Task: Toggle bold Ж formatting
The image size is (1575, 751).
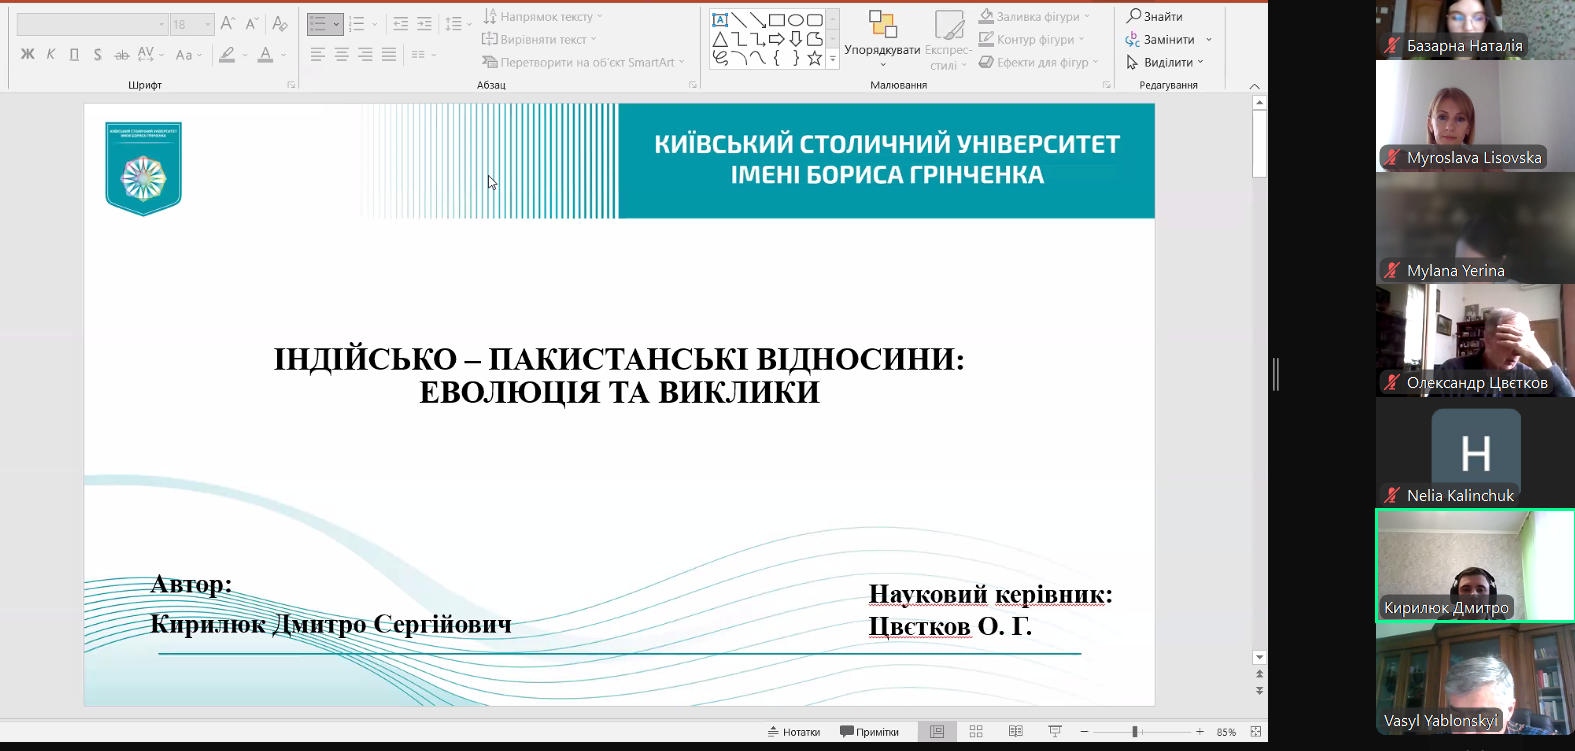Action: click(x=27, y=55)
